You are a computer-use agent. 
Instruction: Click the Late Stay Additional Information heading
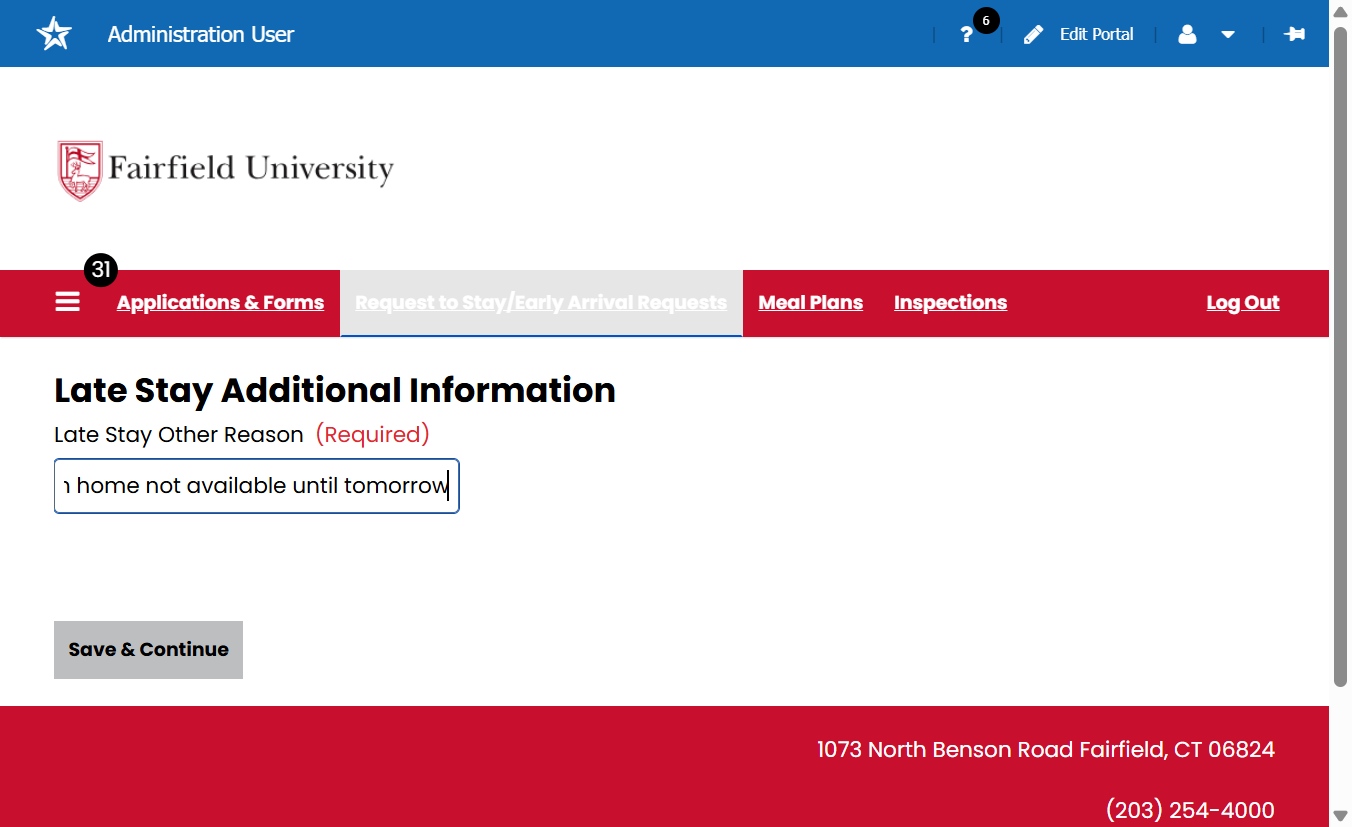coord(335,390)
